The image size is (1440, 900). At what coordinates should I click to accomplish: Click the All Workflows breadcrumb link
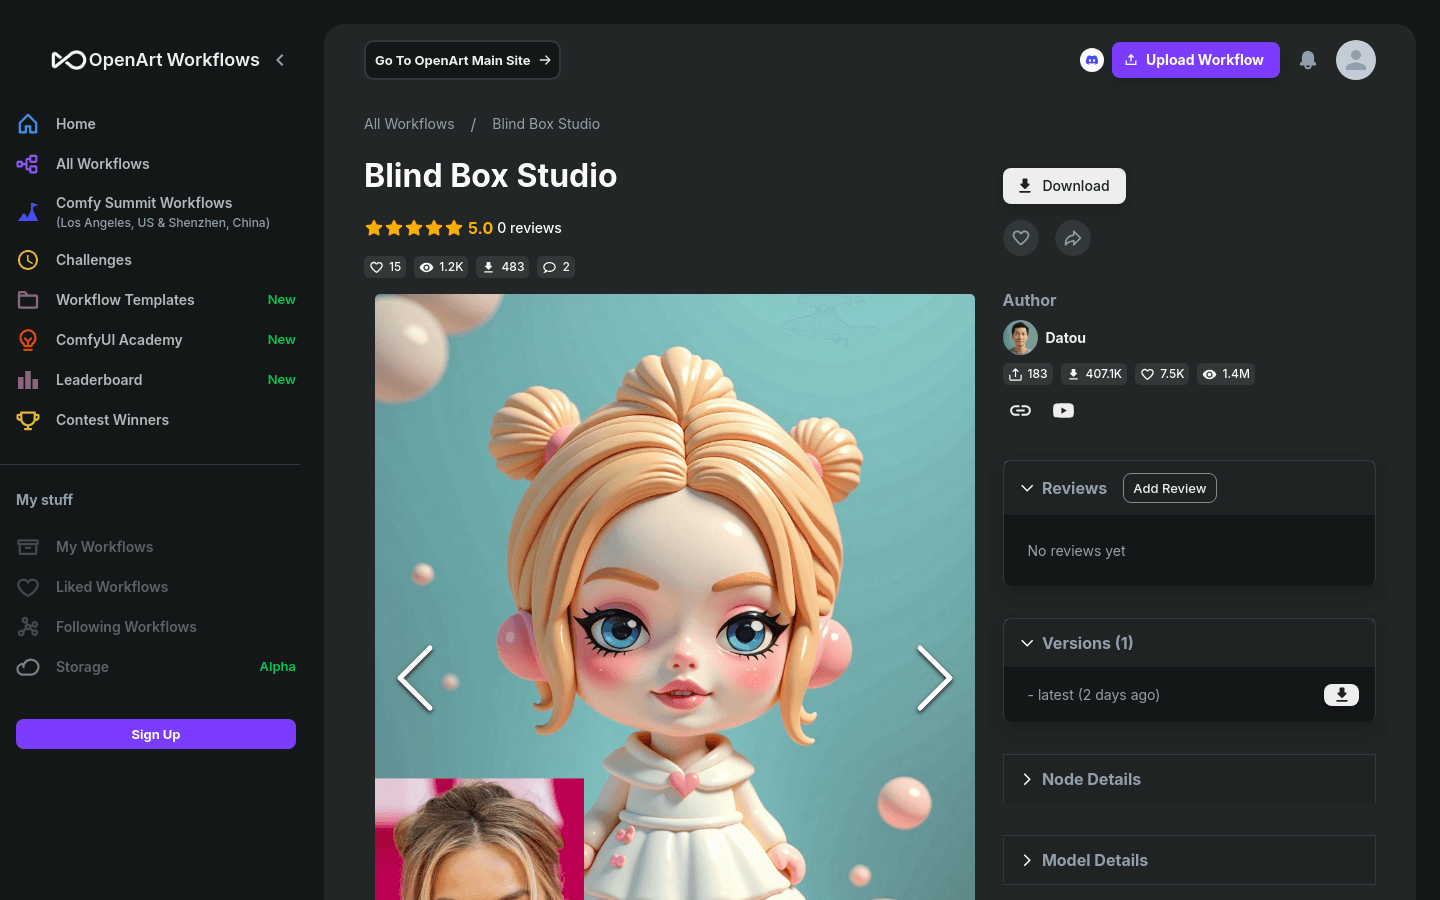409,124
